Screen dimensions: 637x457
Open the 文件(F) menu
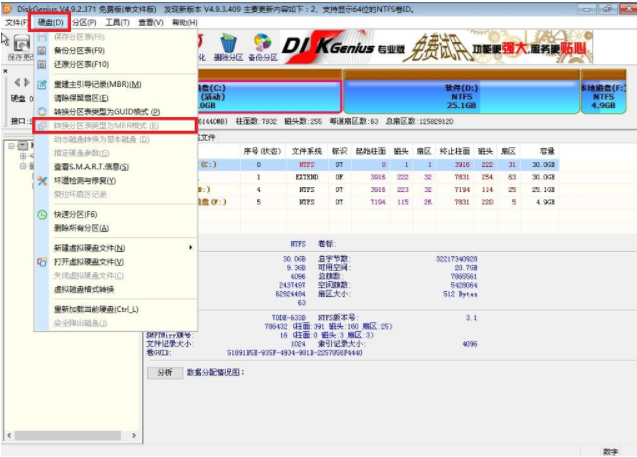16,22
